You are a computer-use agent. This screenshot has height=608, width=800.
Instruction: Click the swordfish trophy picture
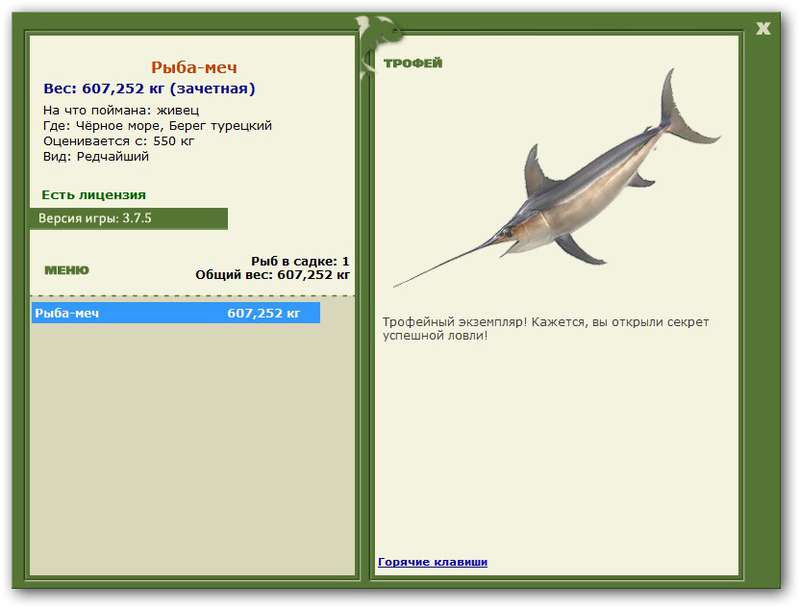click(556, 179)
